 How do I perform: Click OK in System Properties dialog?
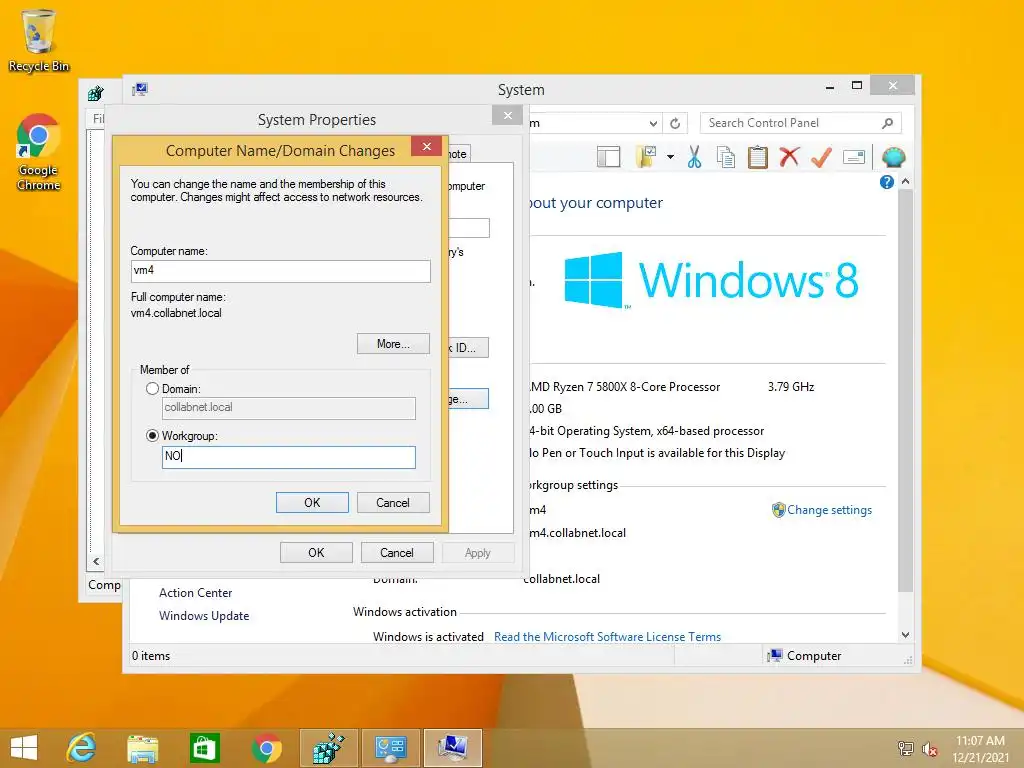(x=316, y=552)
